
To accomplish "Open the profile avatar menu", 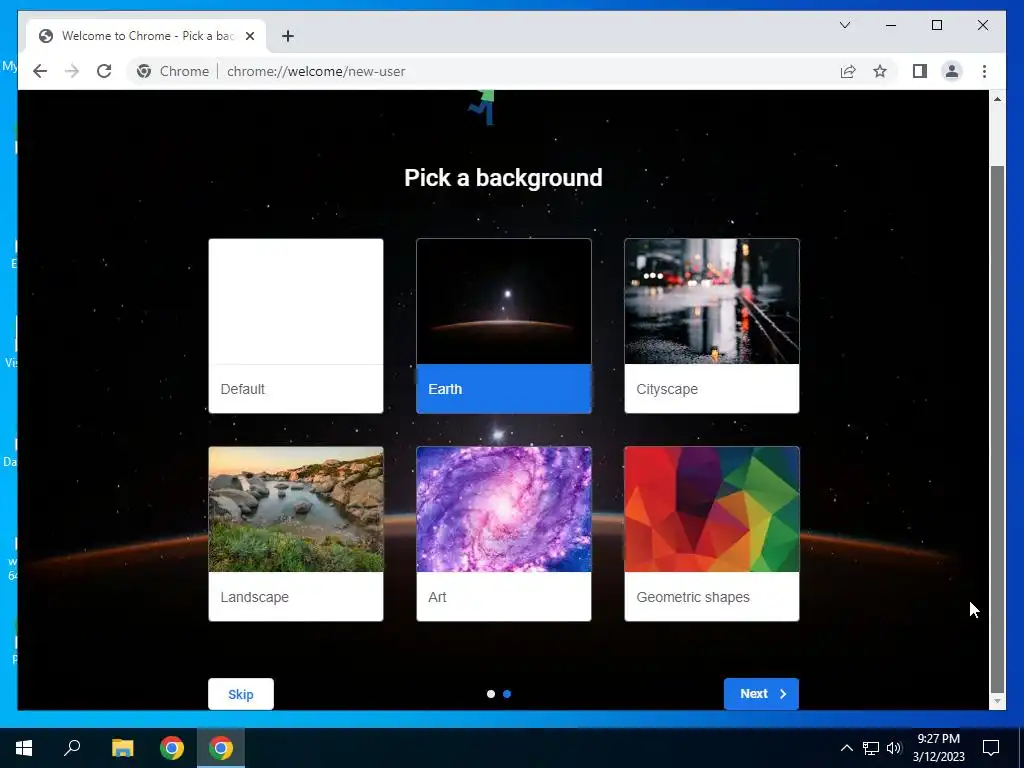I will pos(952,71).
